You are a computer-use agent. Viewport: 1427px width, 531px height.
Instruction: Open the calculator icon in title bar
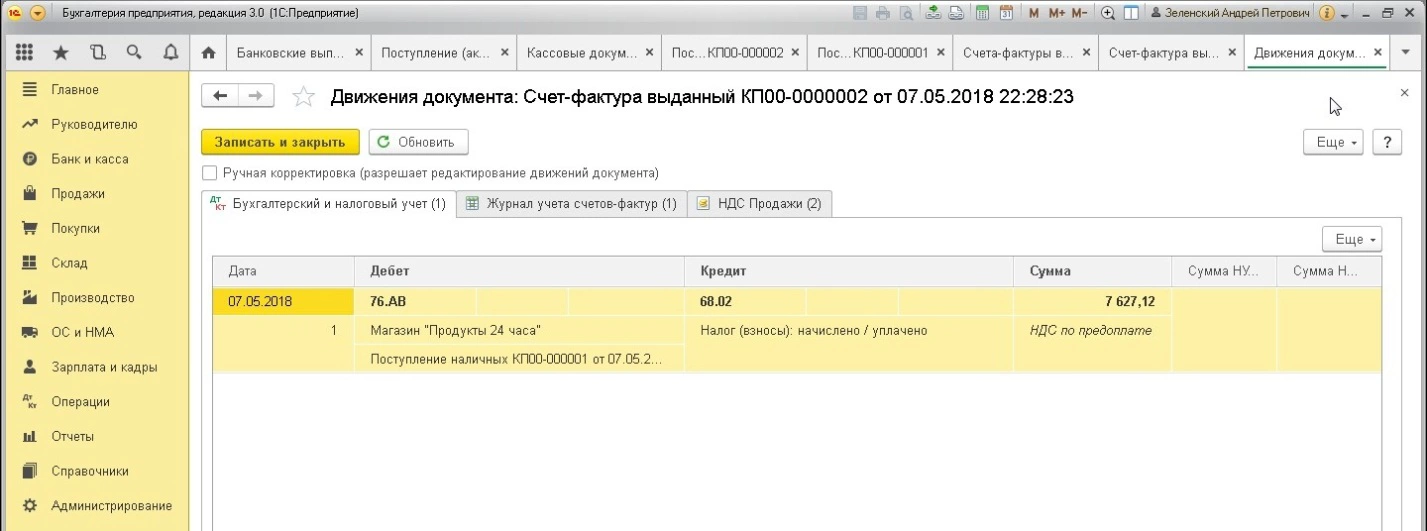(983, 13)
